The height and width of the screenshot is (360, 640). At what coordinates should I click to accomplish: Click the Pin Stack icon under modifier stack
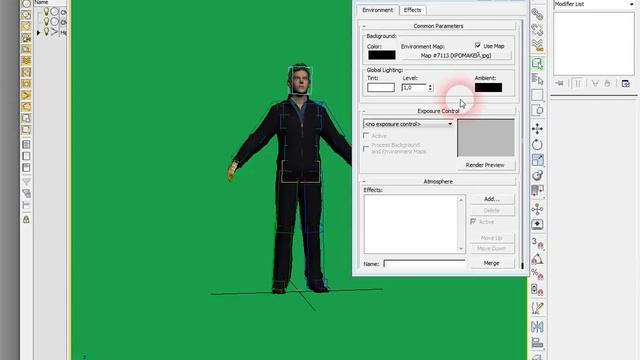point(559,84)
